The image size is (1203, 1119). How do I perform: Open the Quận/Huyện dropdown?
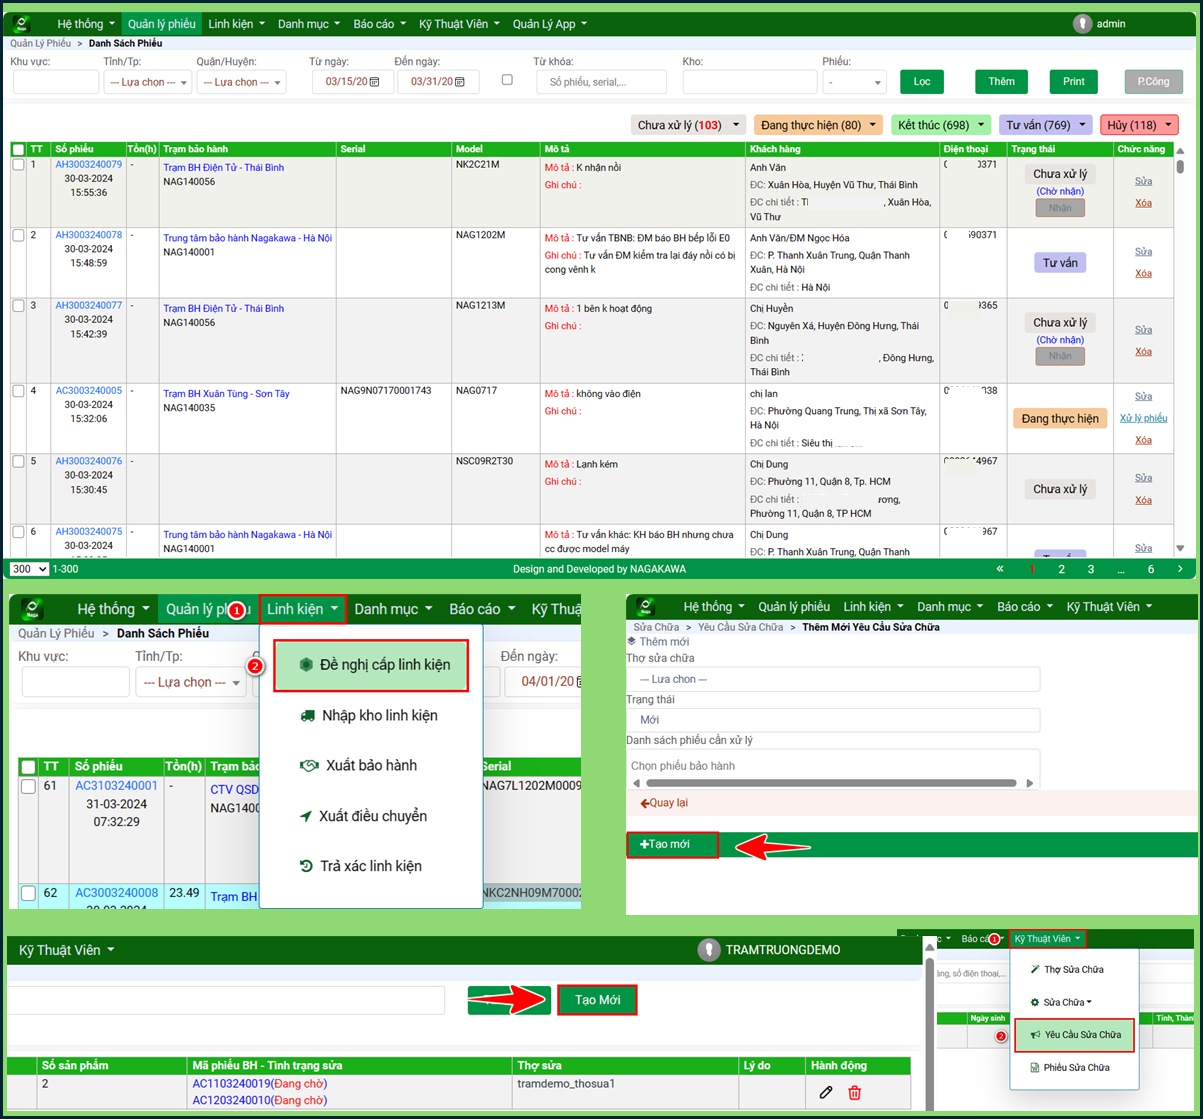pyautogui.click(x=241, y=82)
